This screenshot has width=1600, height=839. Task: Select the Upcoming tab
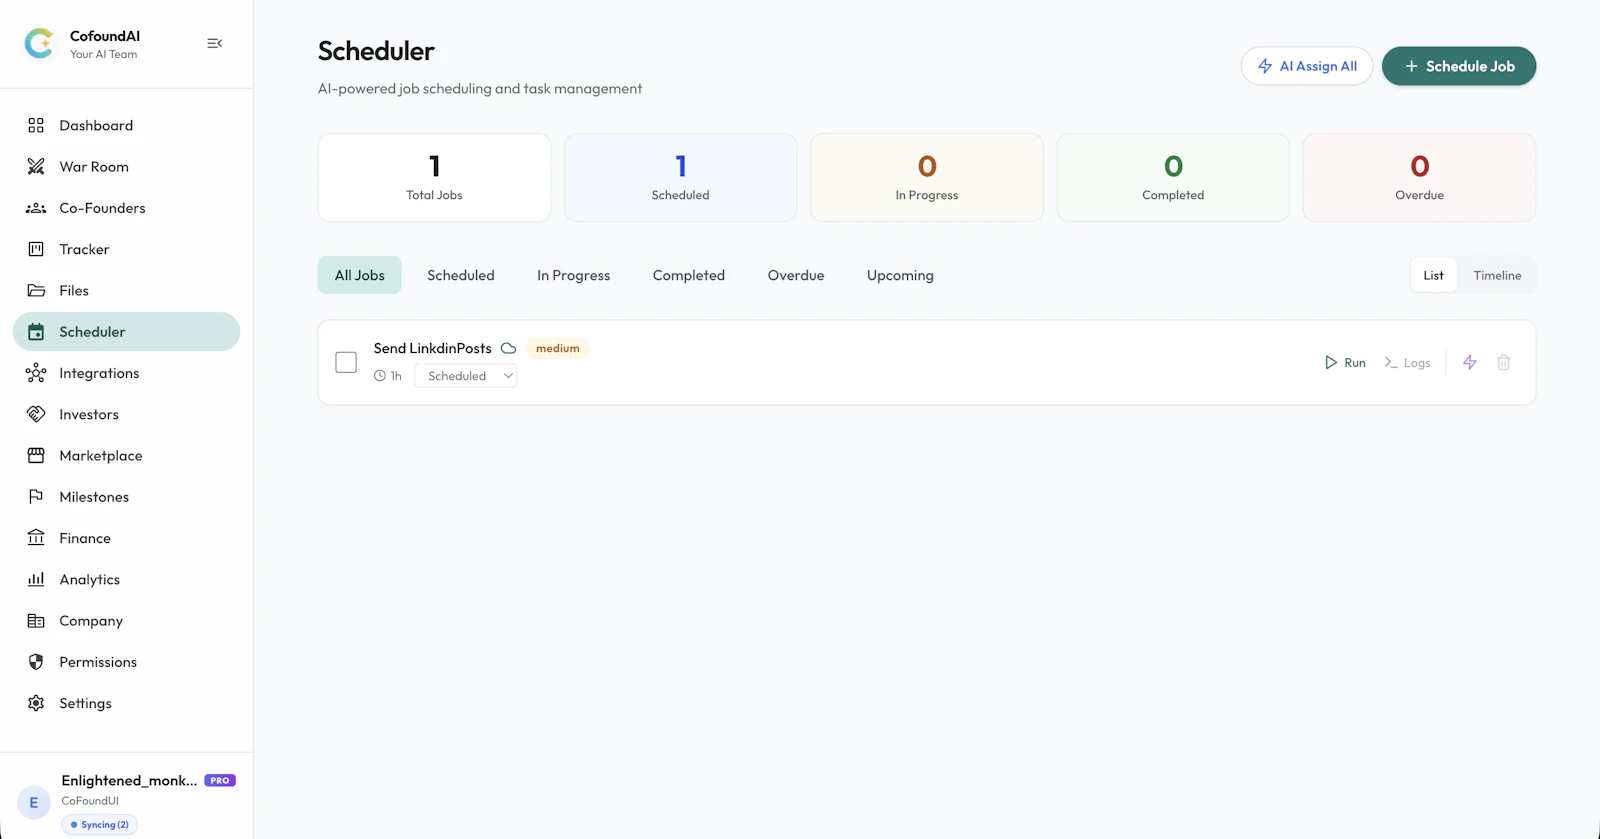pos(900,275)
